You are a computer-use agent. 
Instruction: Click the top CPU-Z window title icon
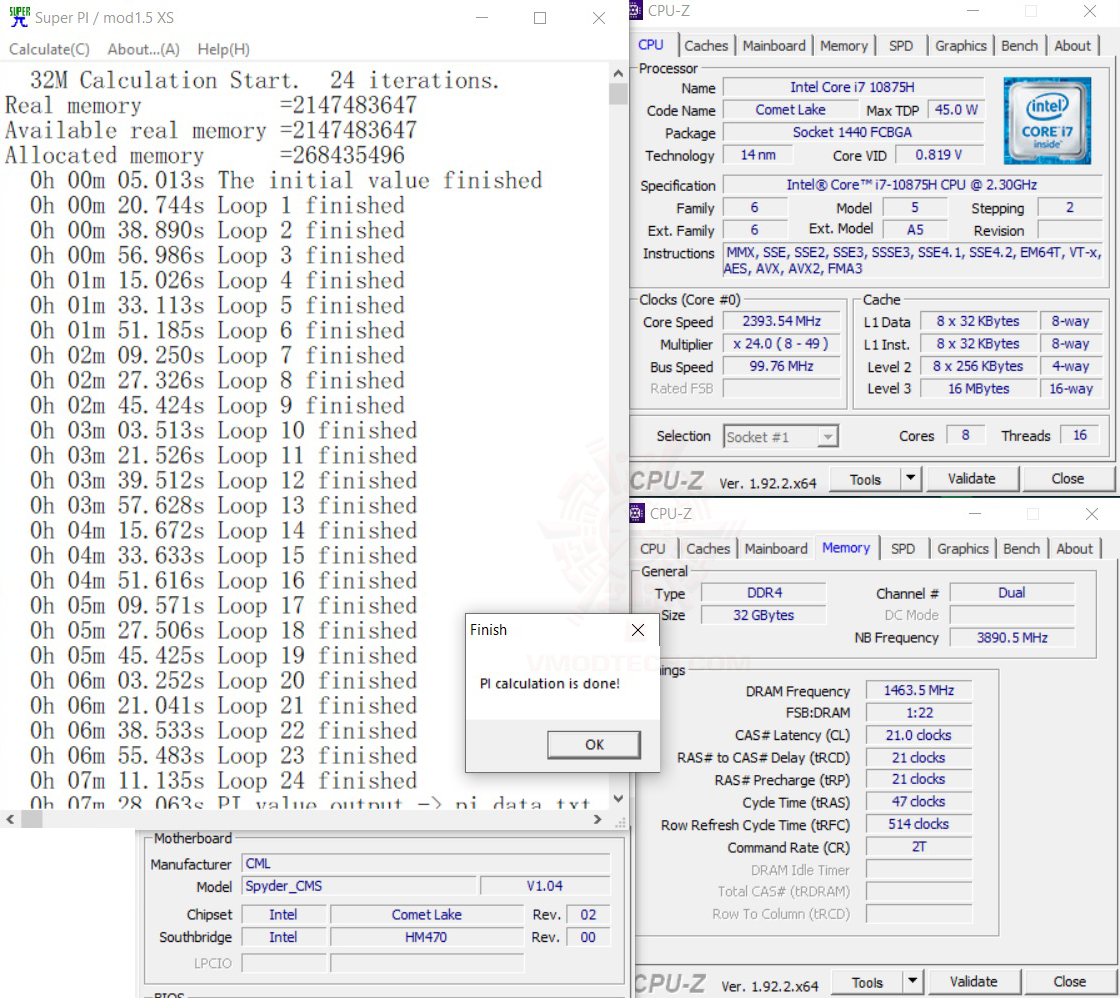pos(636,11)
